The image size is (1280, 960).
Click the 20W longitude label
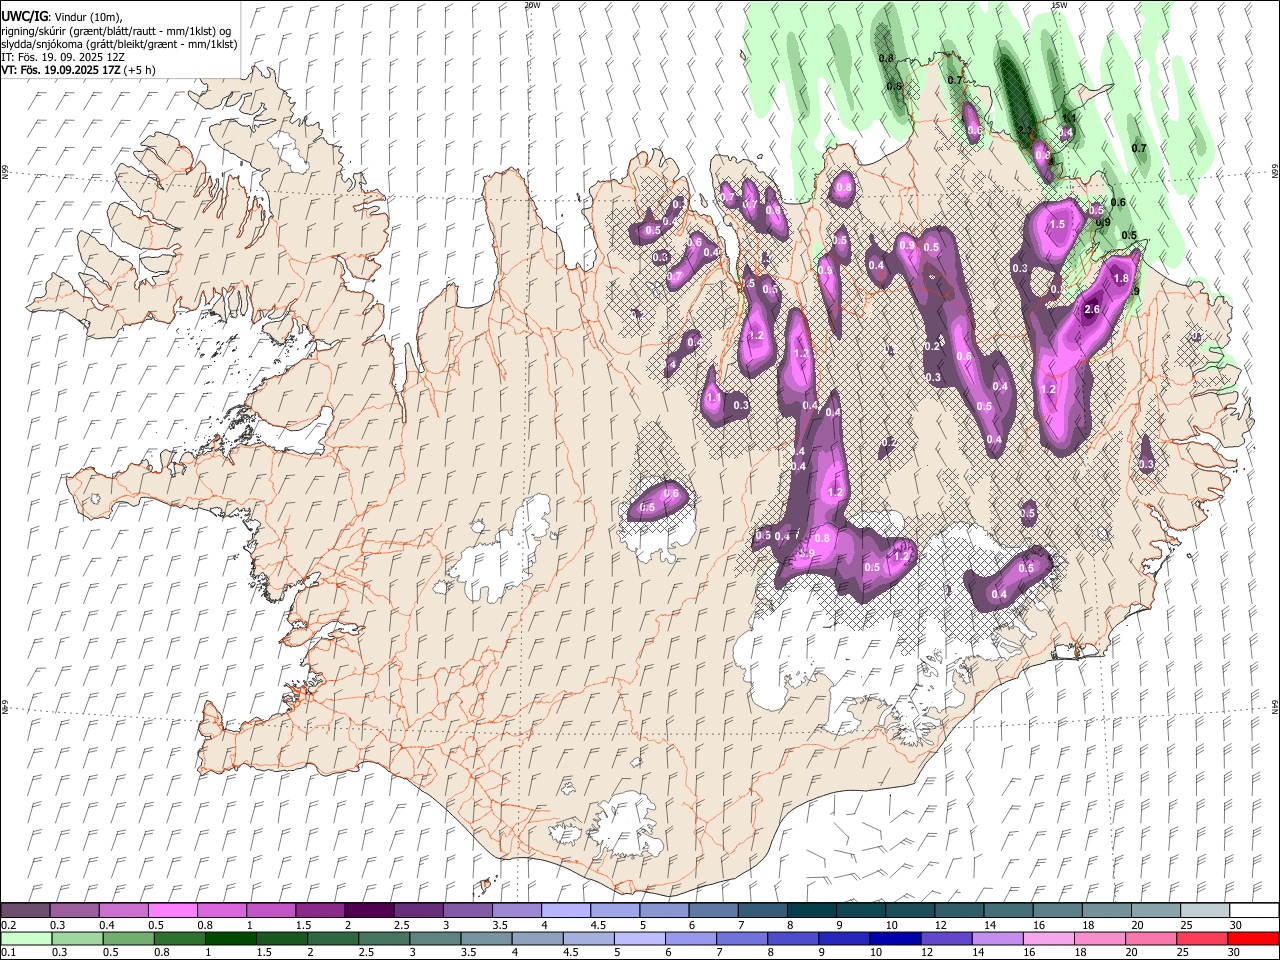click(x=532, y=5)
